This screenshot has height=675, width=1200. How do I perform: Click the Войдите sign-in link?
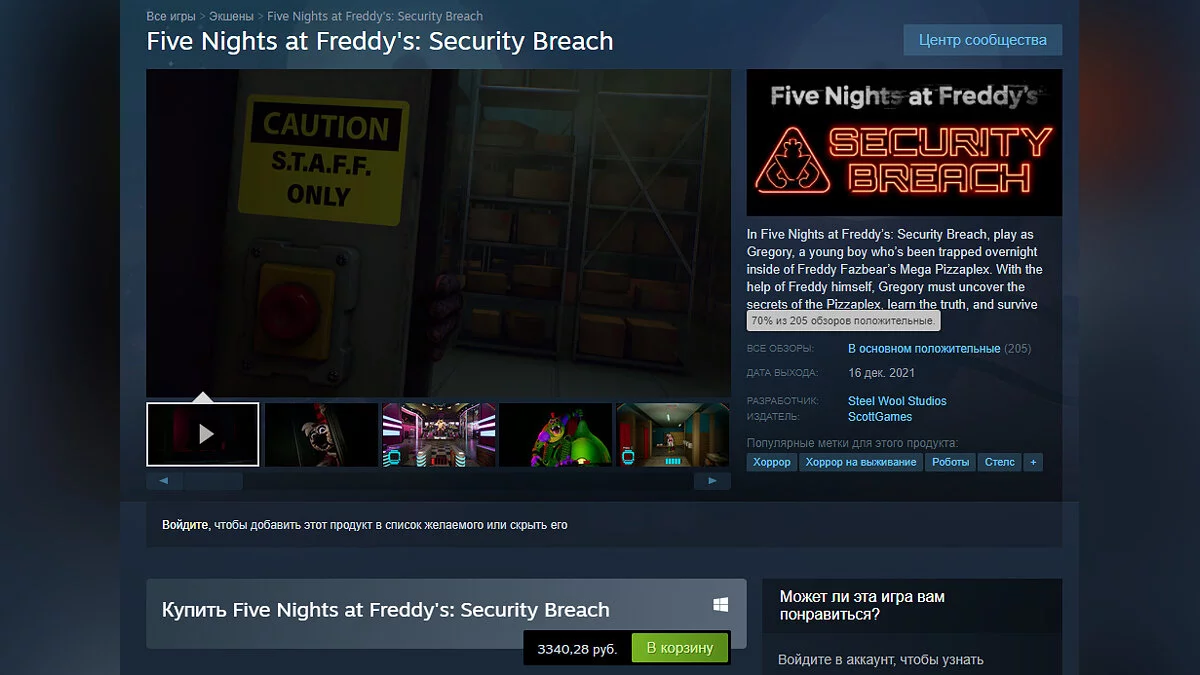click(185, 524)
